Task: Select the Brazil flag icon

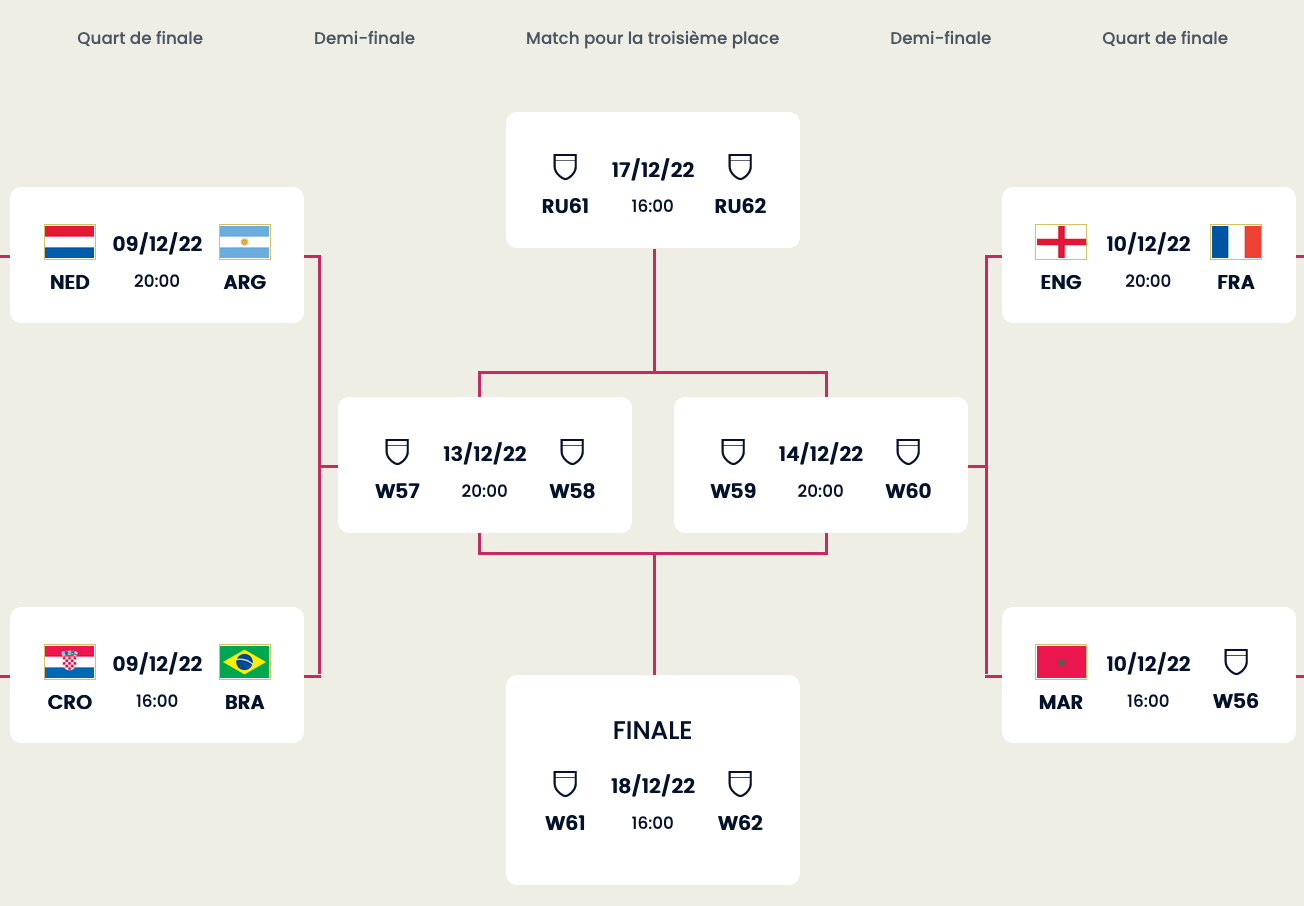Action: point(245,662)
